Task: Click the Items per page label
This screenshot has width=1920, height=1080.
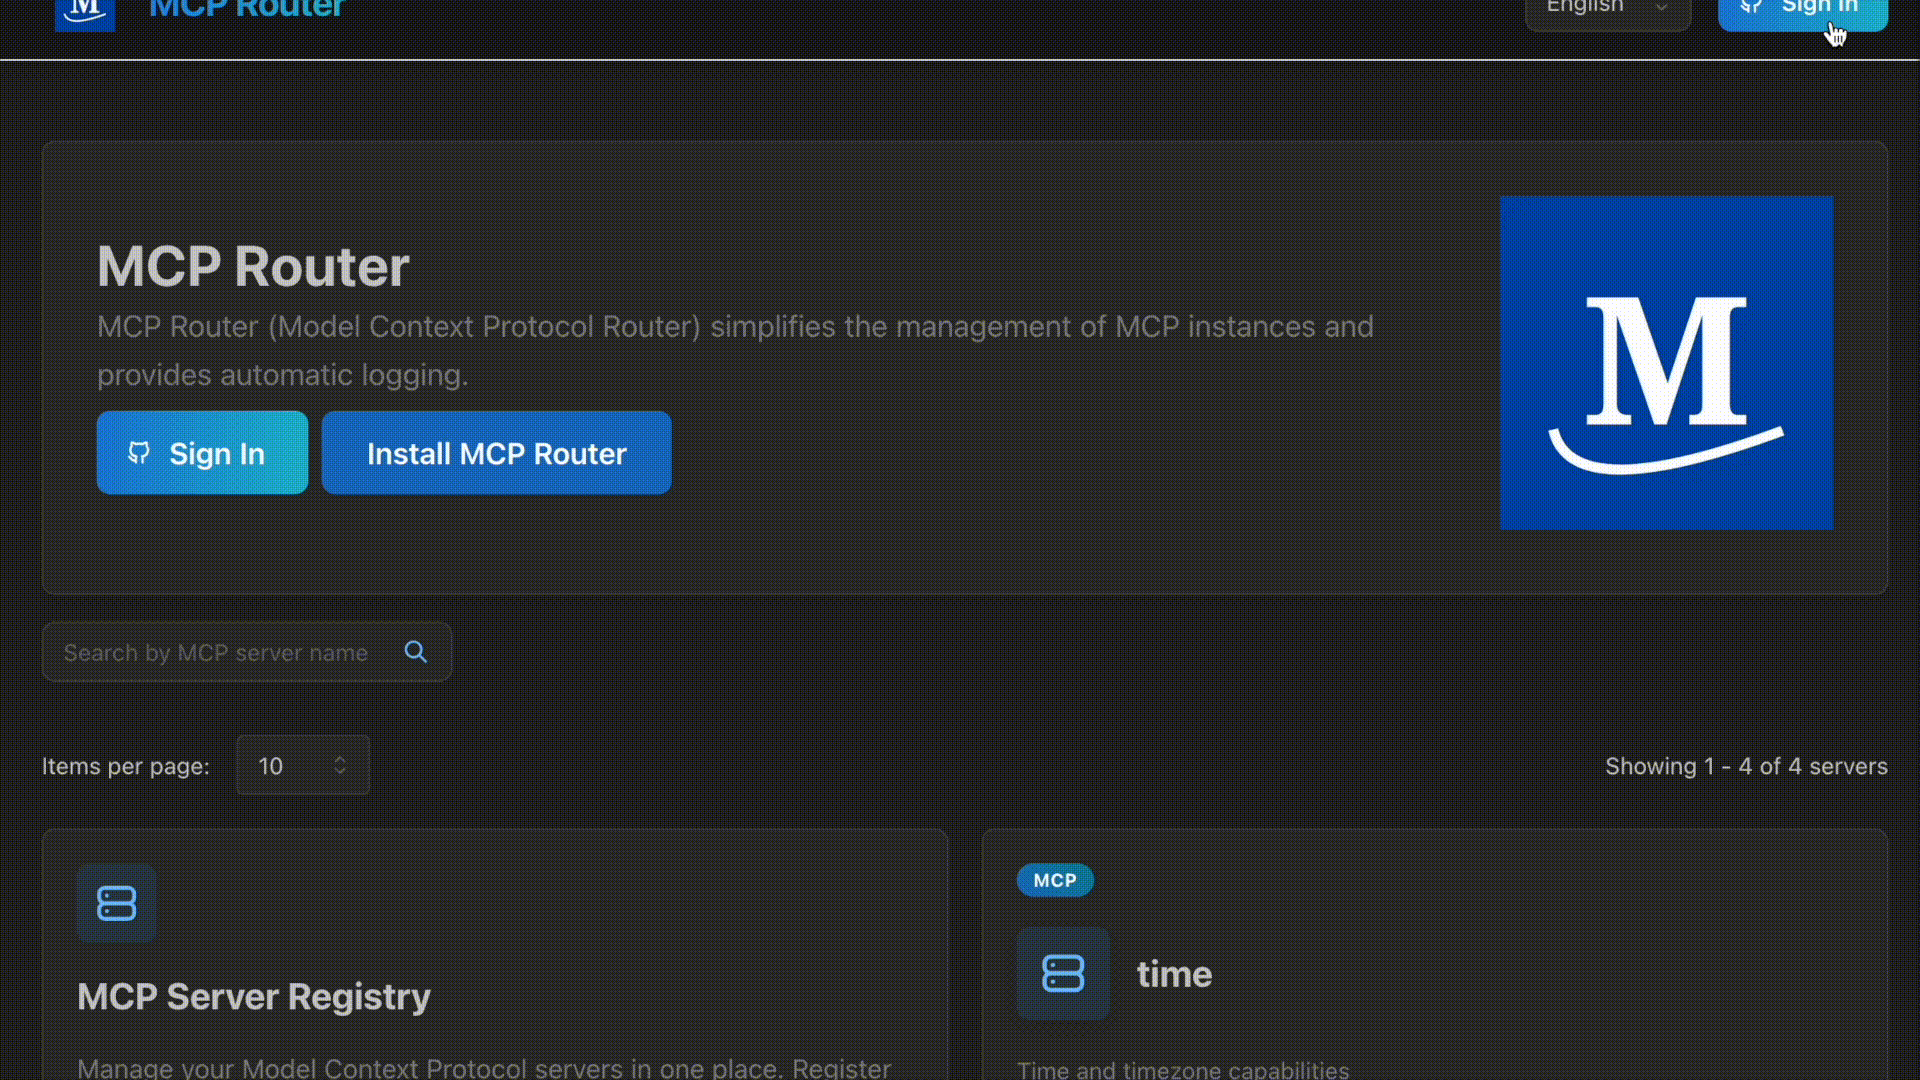Action: click(126, 766)
